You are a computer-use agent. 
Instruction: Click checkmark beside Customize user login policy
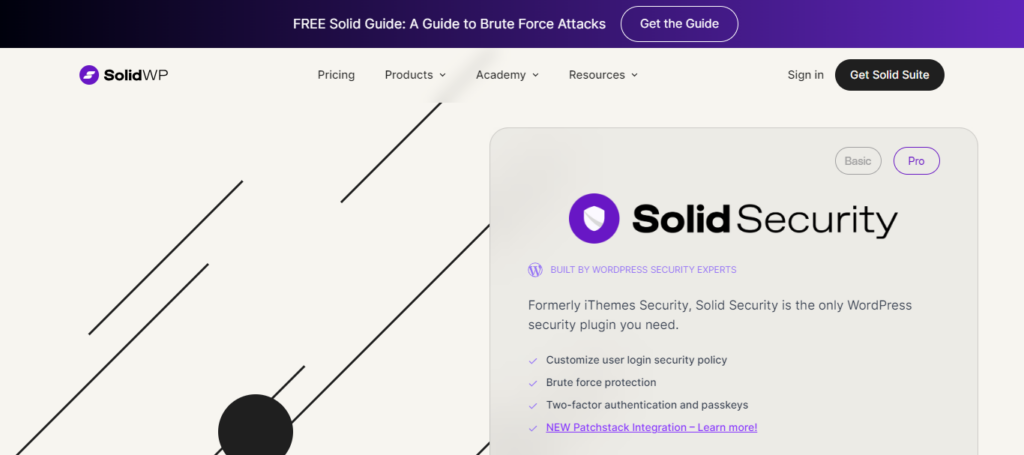[532, 360]
